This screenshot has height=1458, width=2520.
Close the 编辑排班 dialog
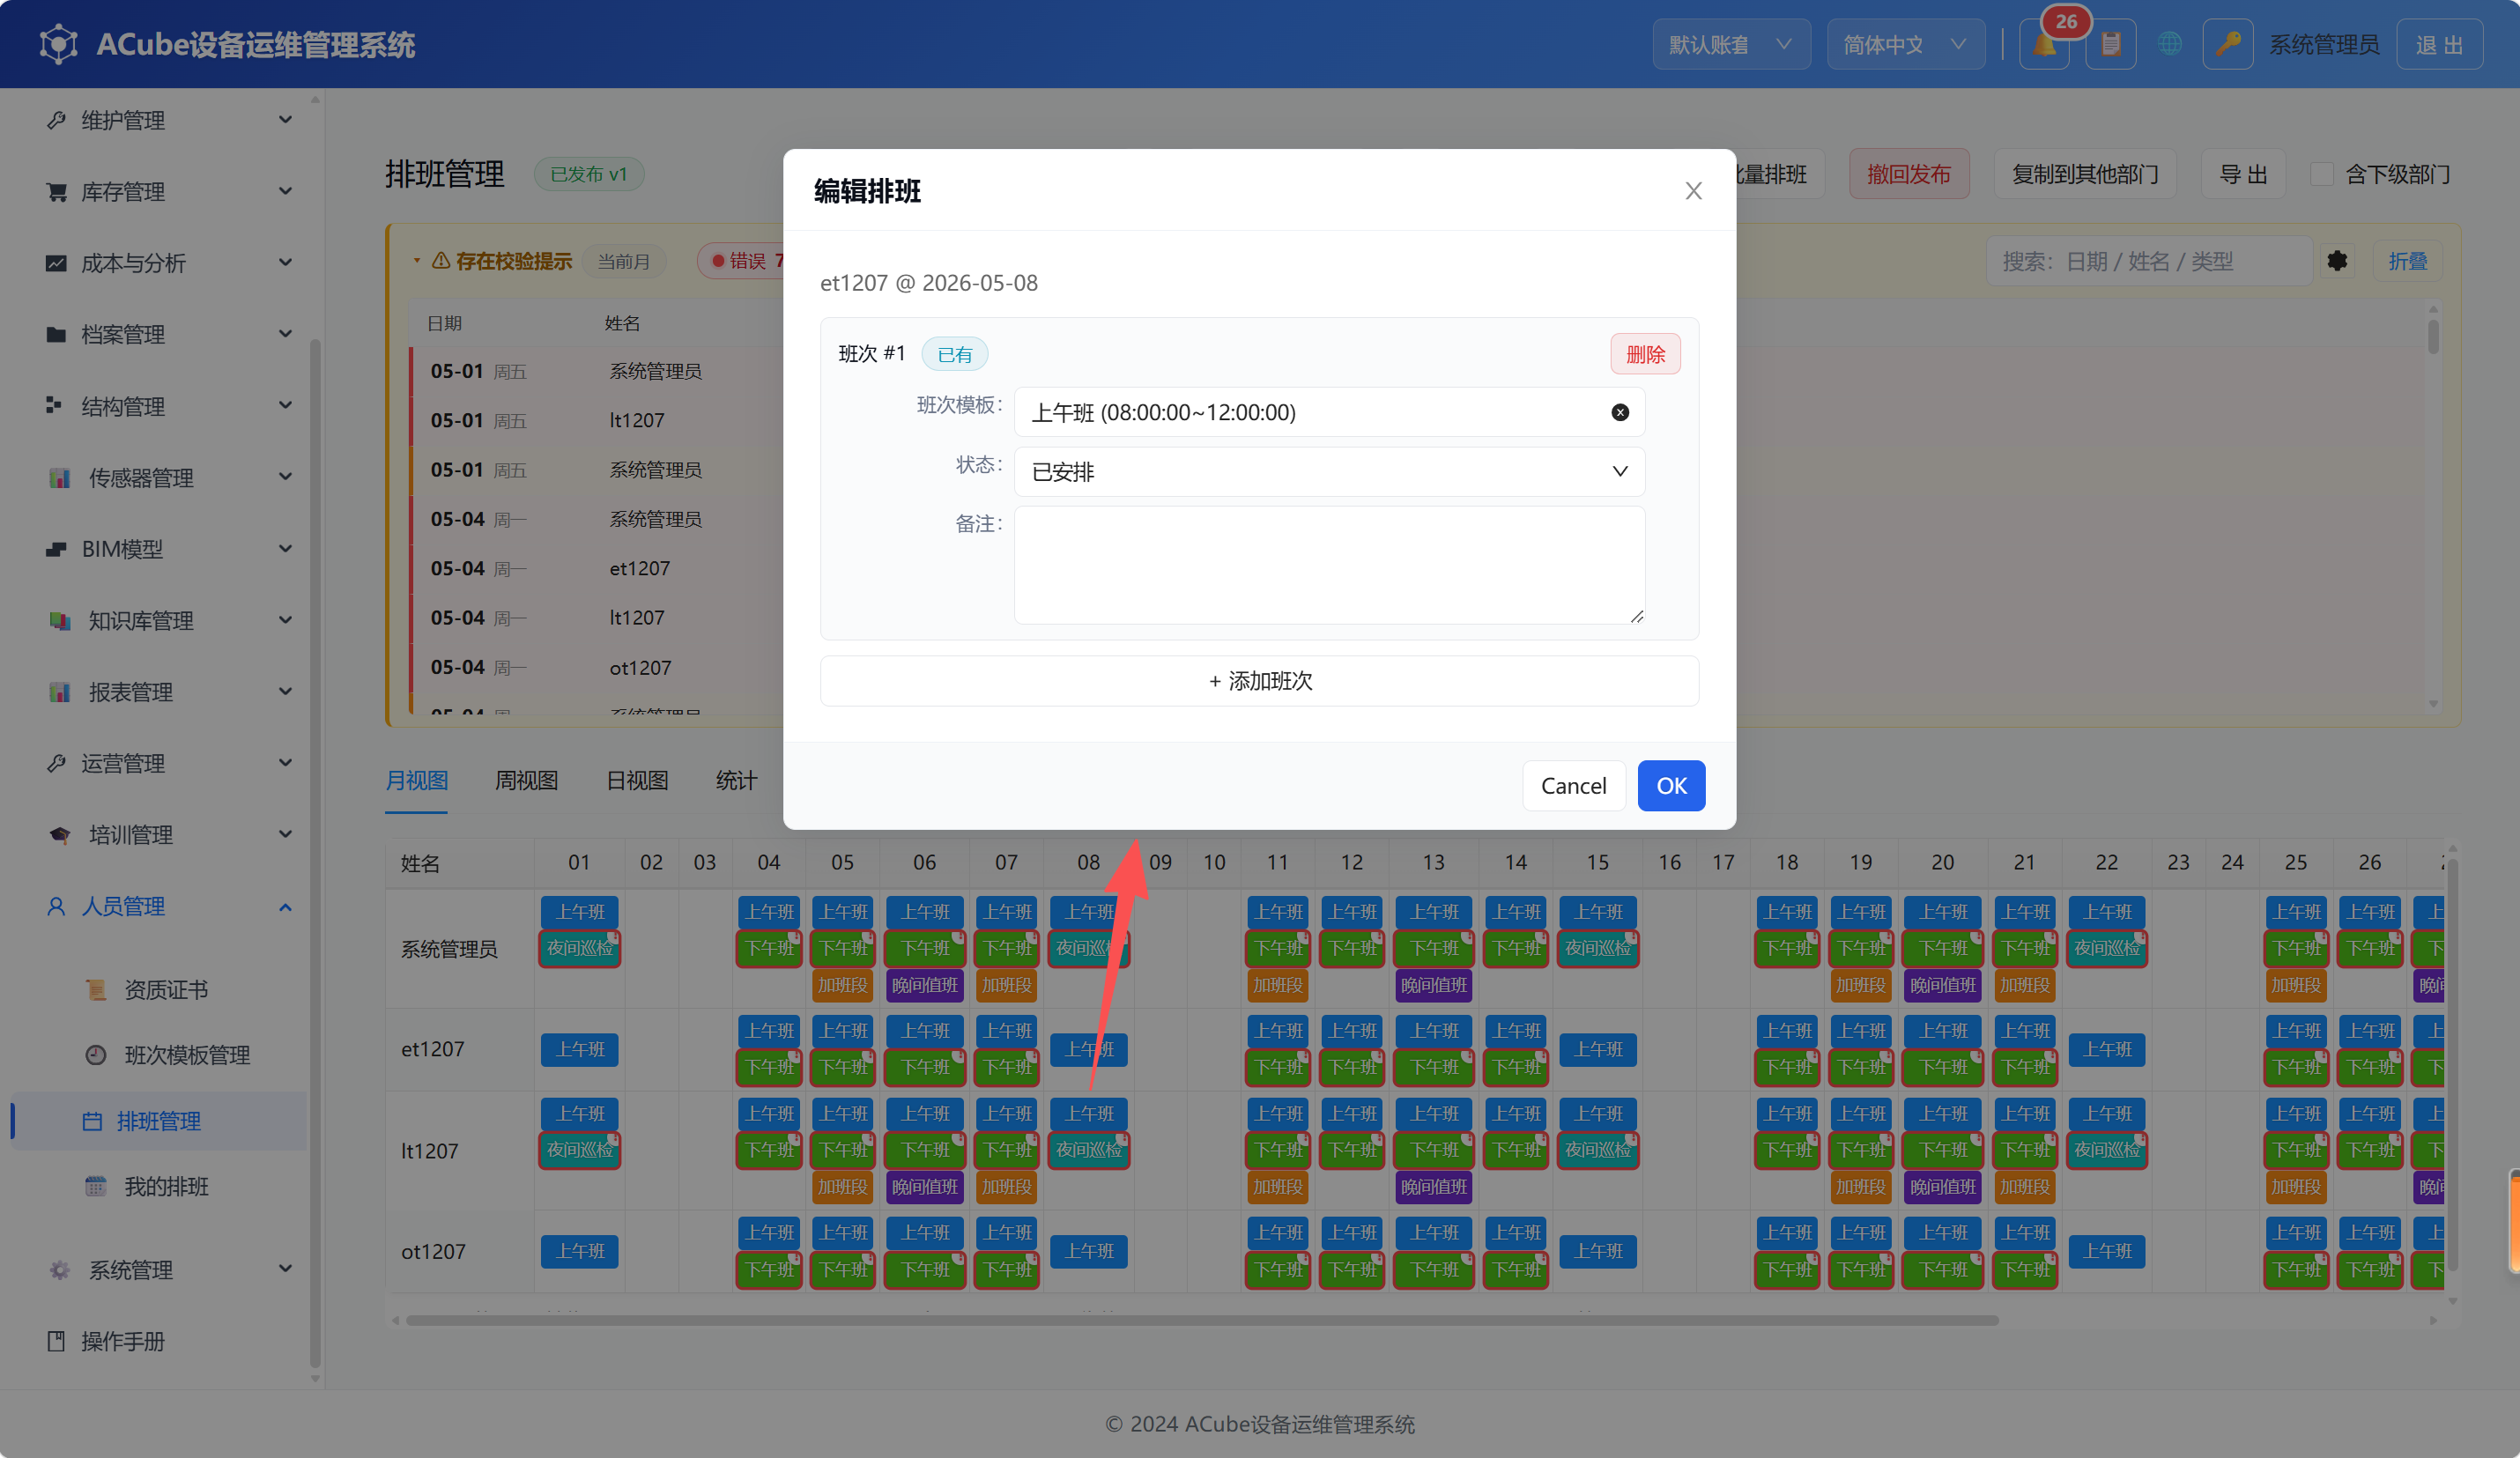point(1693,191)
